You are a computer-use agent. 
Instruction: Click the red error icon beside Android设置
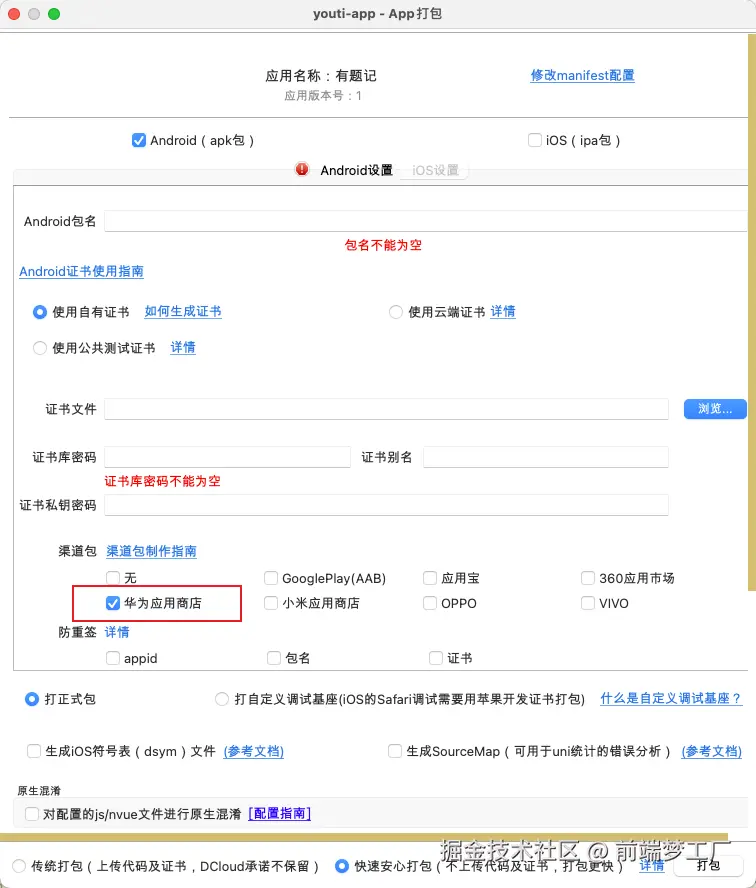click(302, 169)
